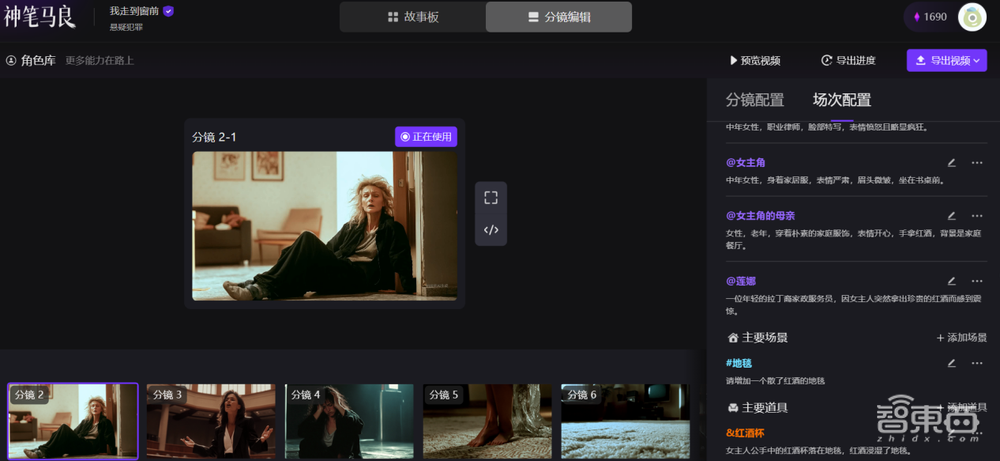
Task: Toggle the 正在使用 status on 分镜 2-1
Action: point(426,137)
